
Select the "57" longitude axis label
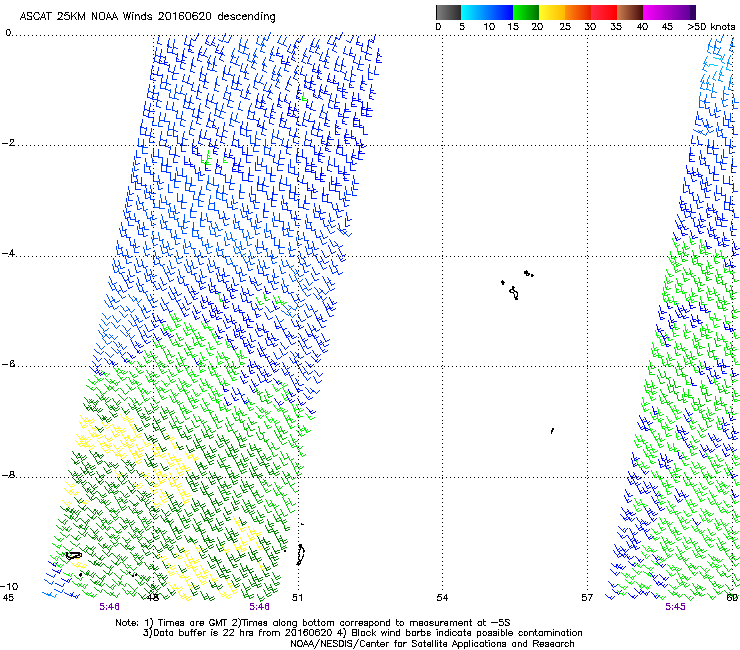point(587,598)
